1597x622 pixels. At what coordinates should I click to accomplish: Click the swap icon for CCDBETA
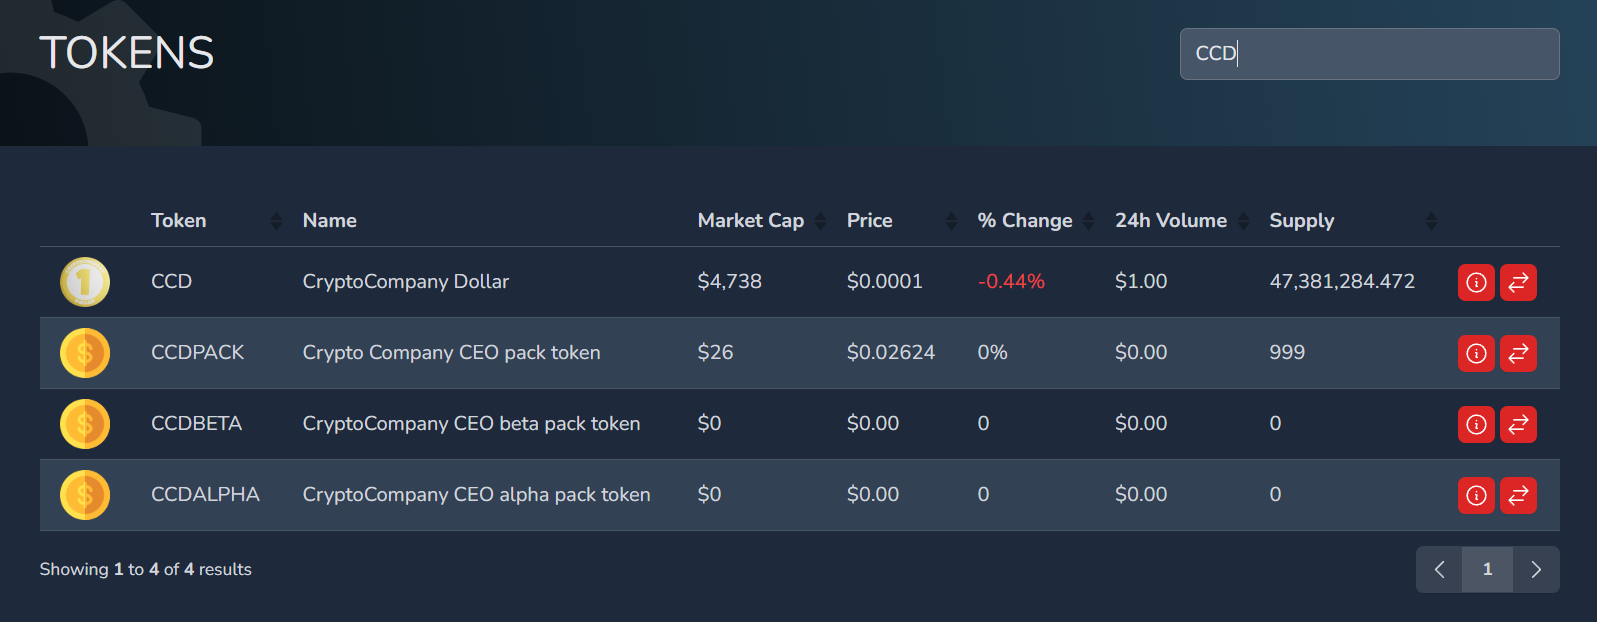1518,424
